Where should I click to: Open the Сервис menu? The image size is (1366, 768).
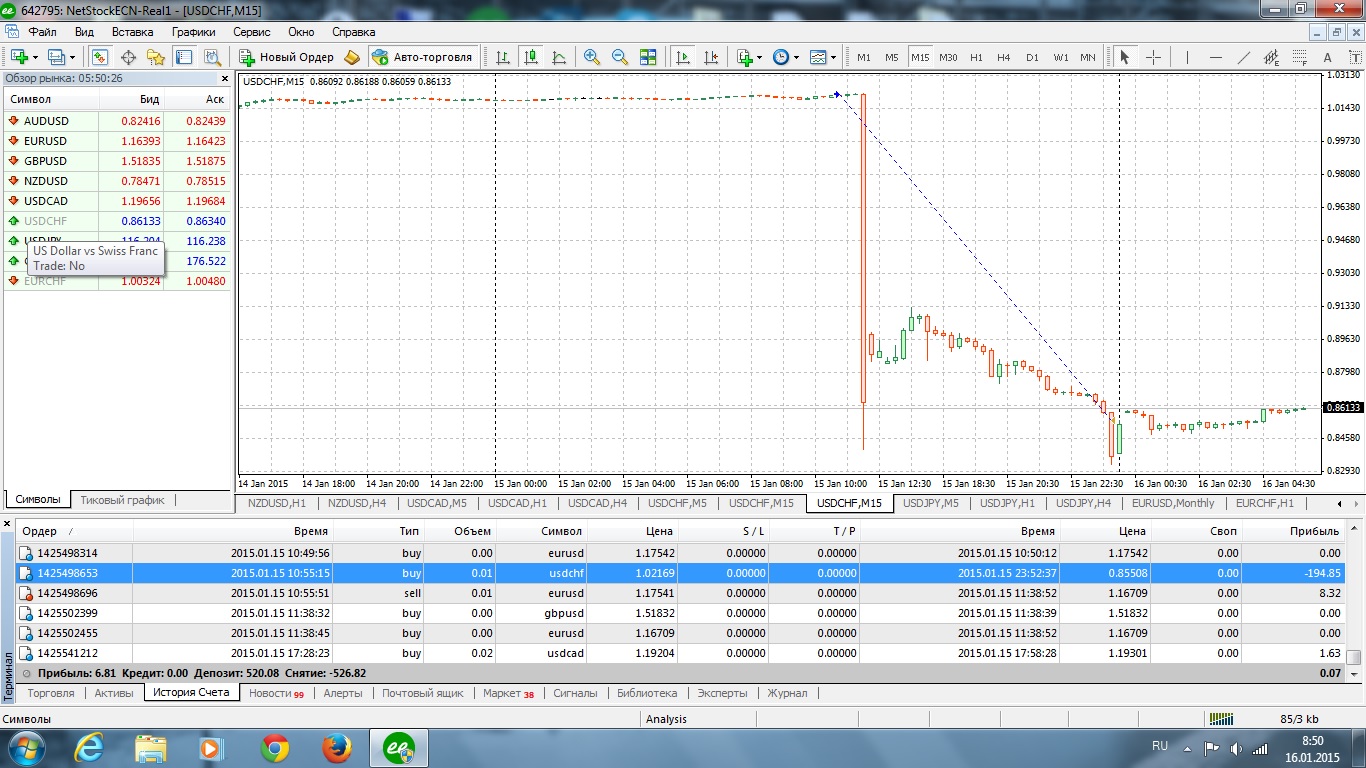251,32
